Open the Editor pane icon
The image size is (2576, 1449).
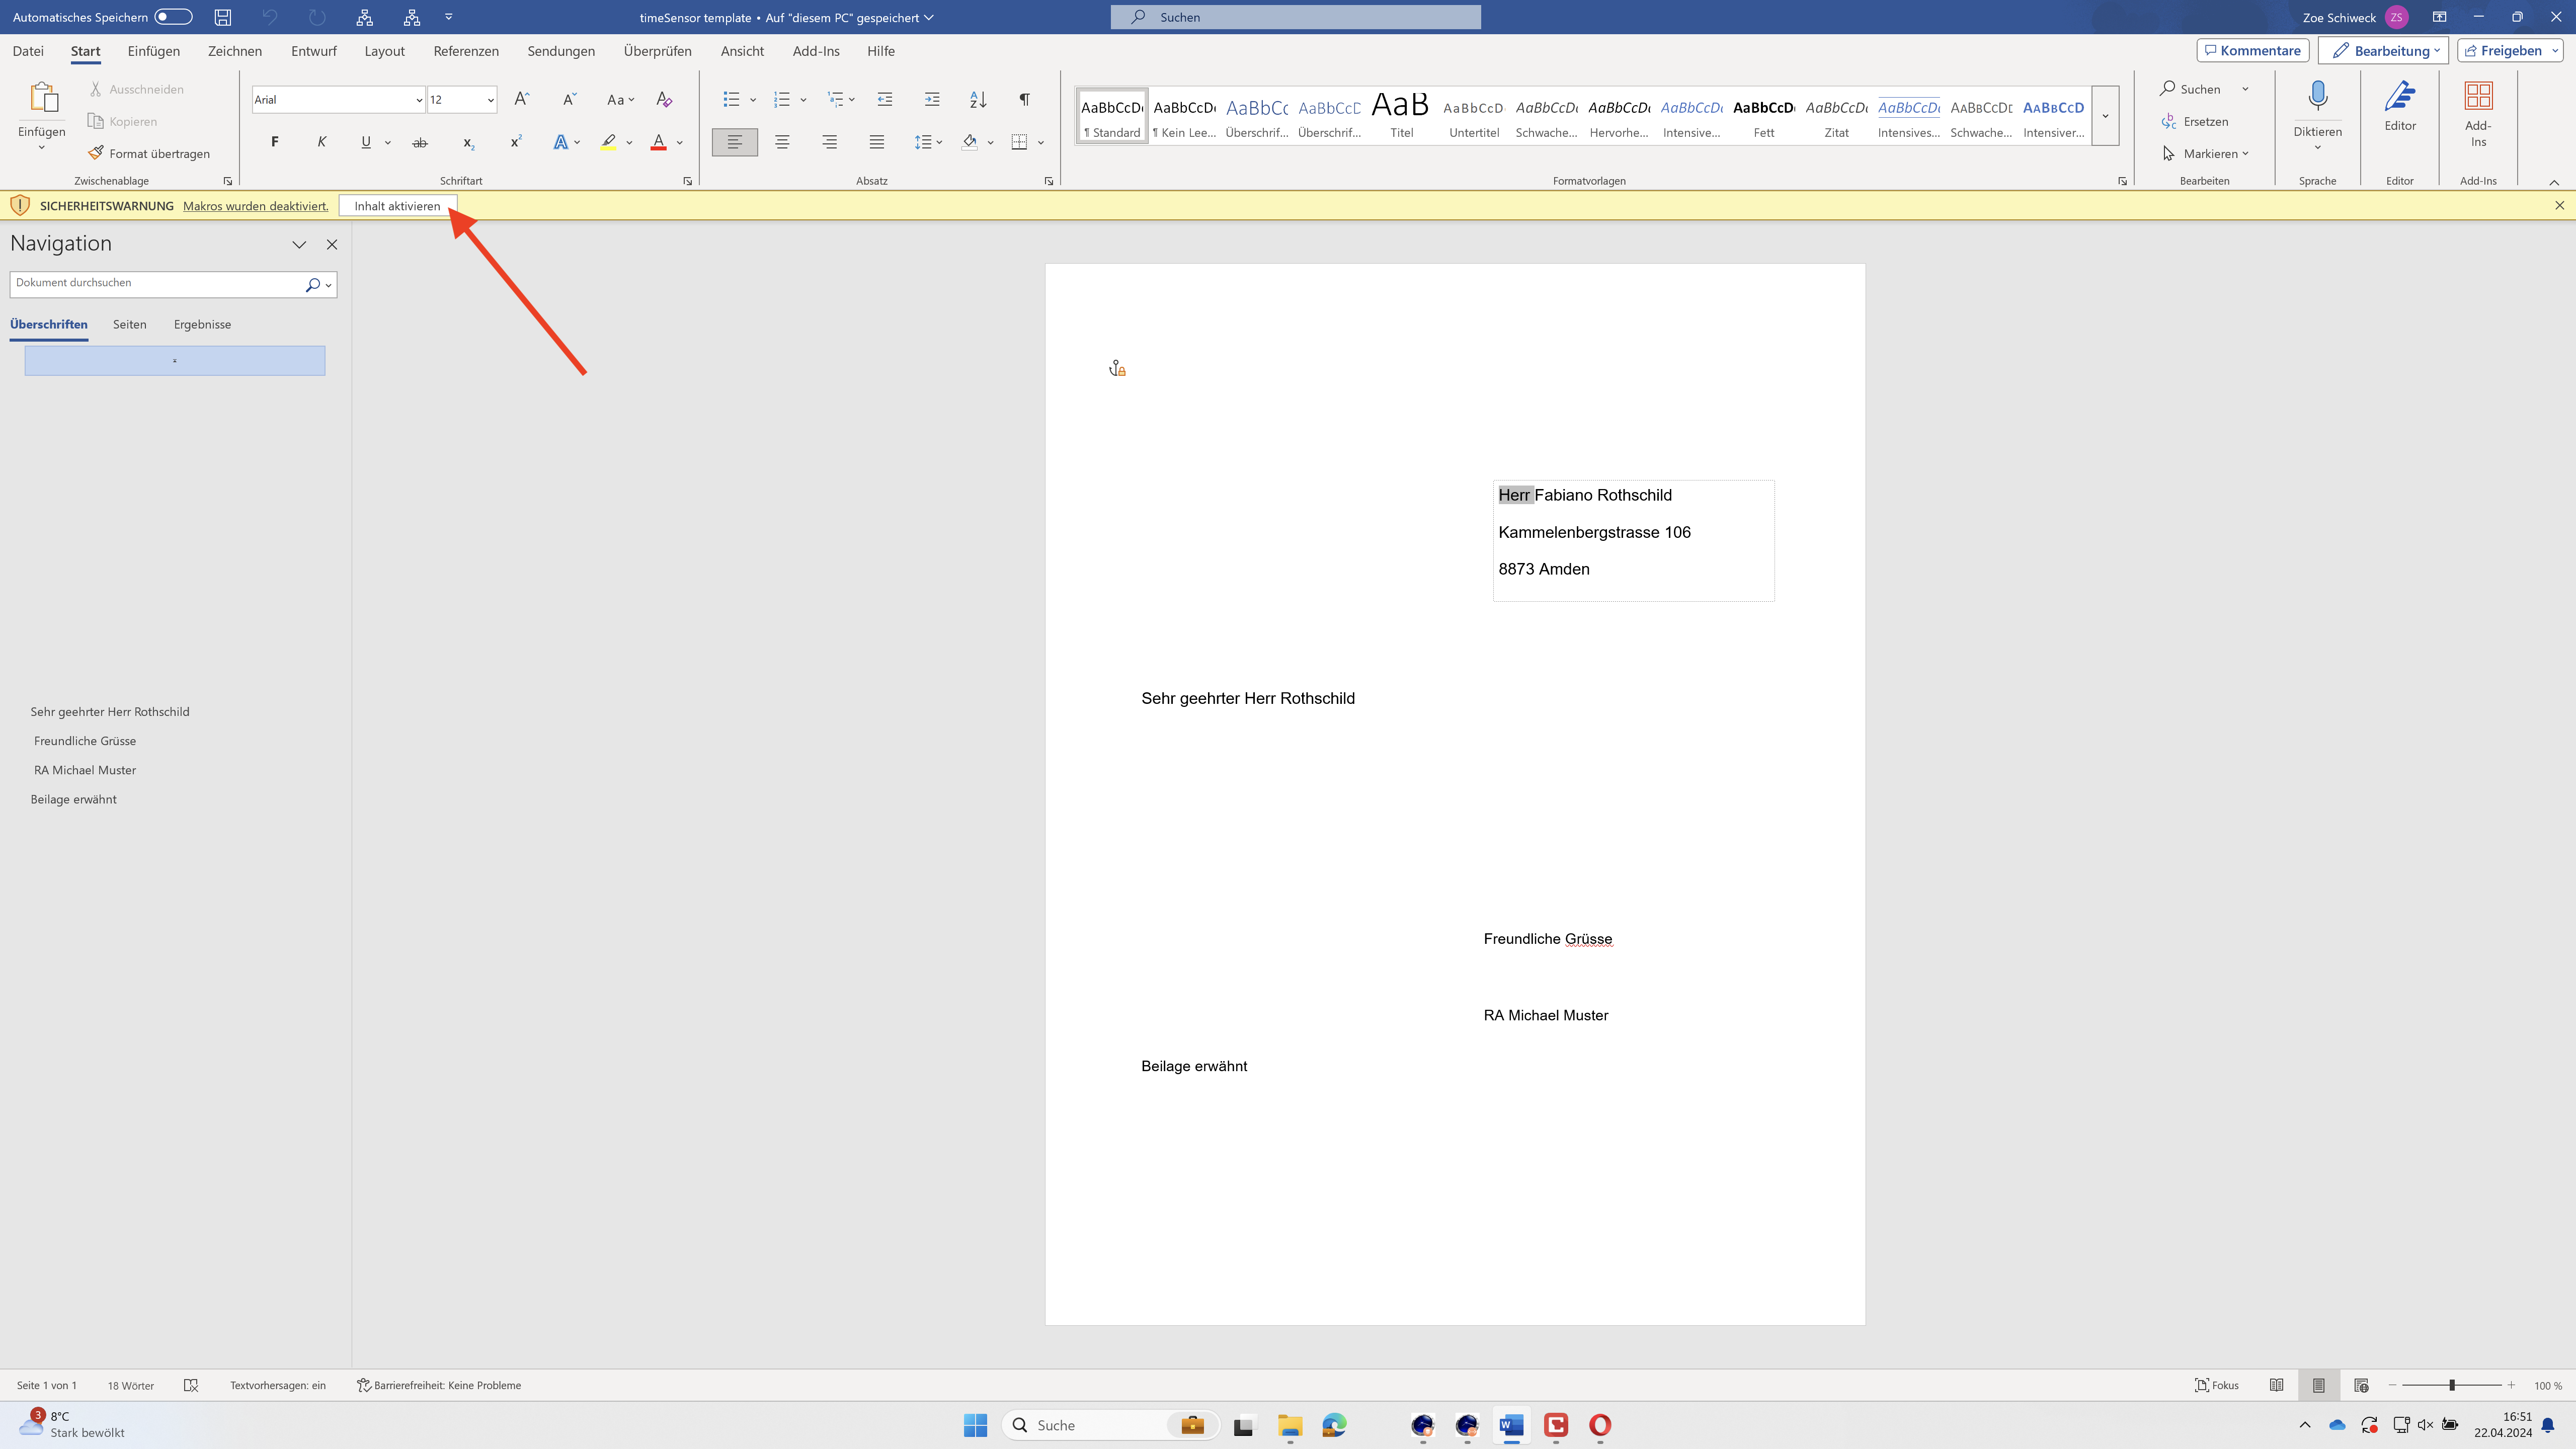[2400, 97]
